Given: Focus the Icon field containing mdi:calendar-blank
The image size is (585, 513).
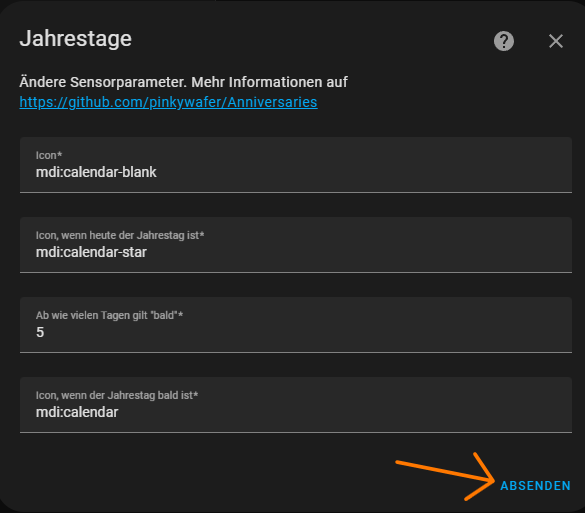Looking at the screenshot, I should [296, 165].
